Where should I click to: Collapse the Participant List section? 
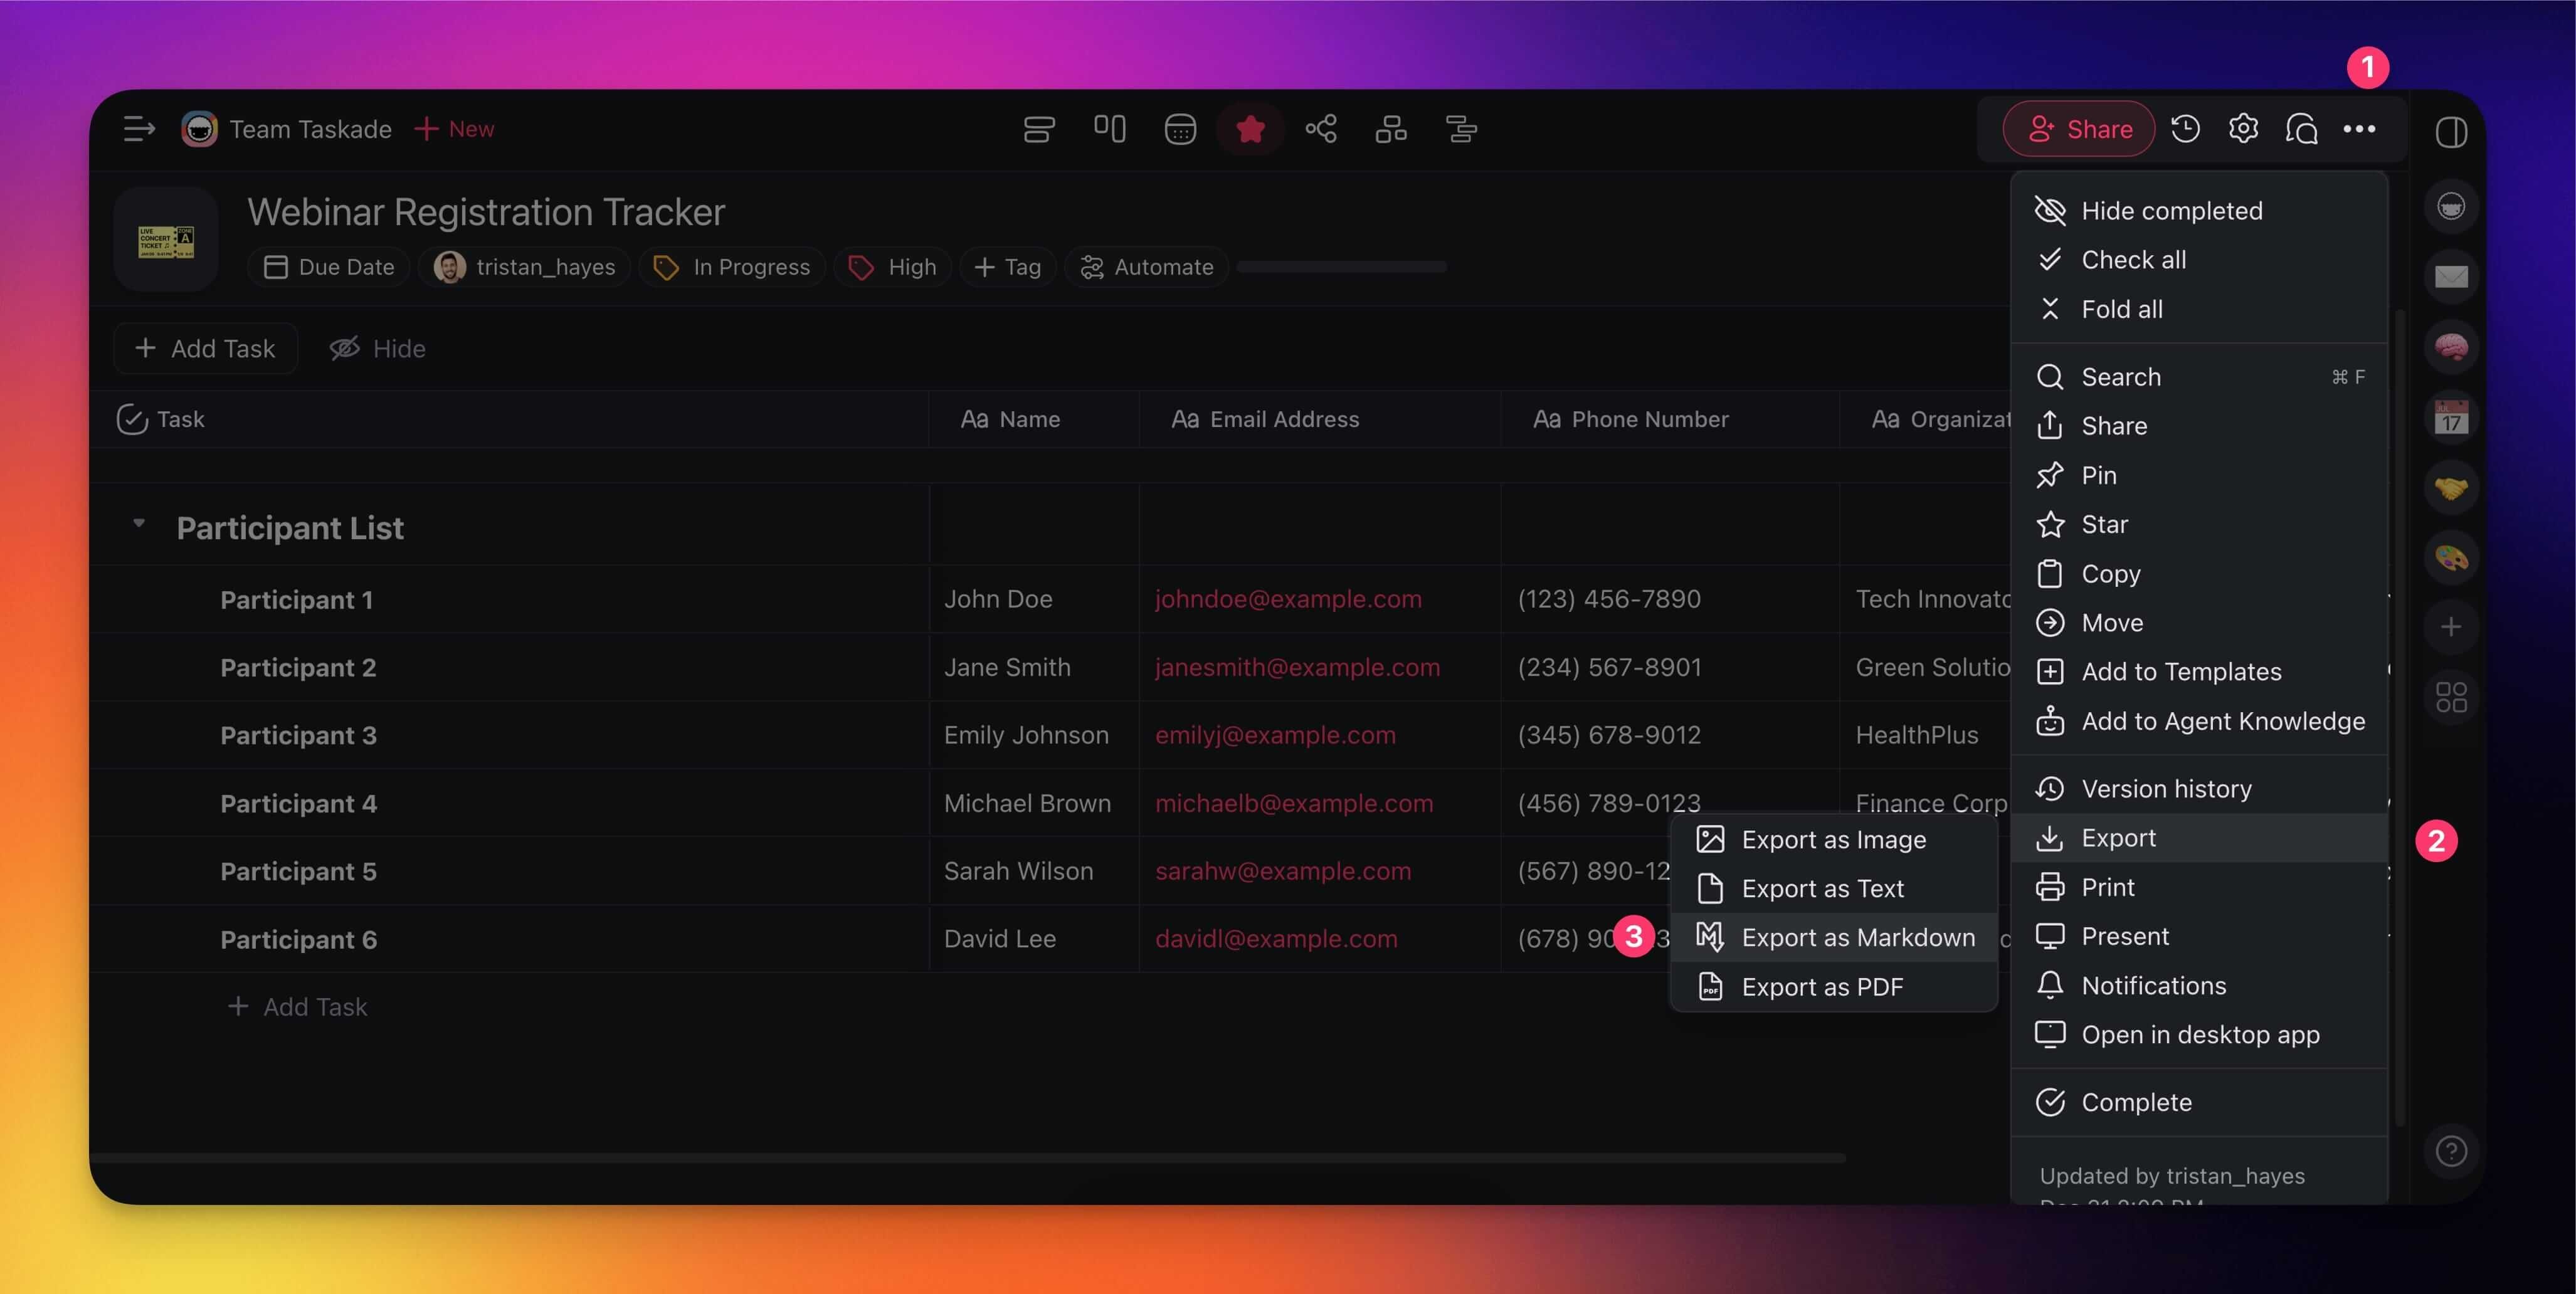[x=139, y=524]
